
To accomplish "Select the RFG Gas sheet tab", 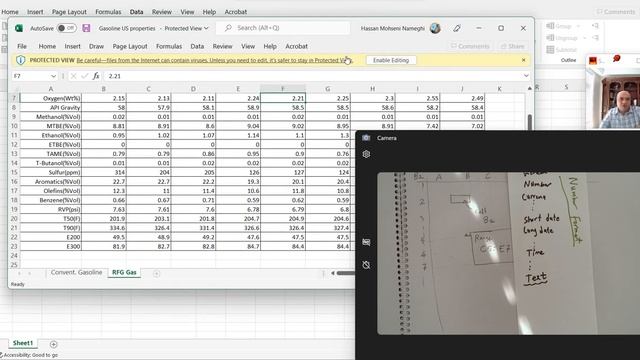I will click(x=124, y=272).
